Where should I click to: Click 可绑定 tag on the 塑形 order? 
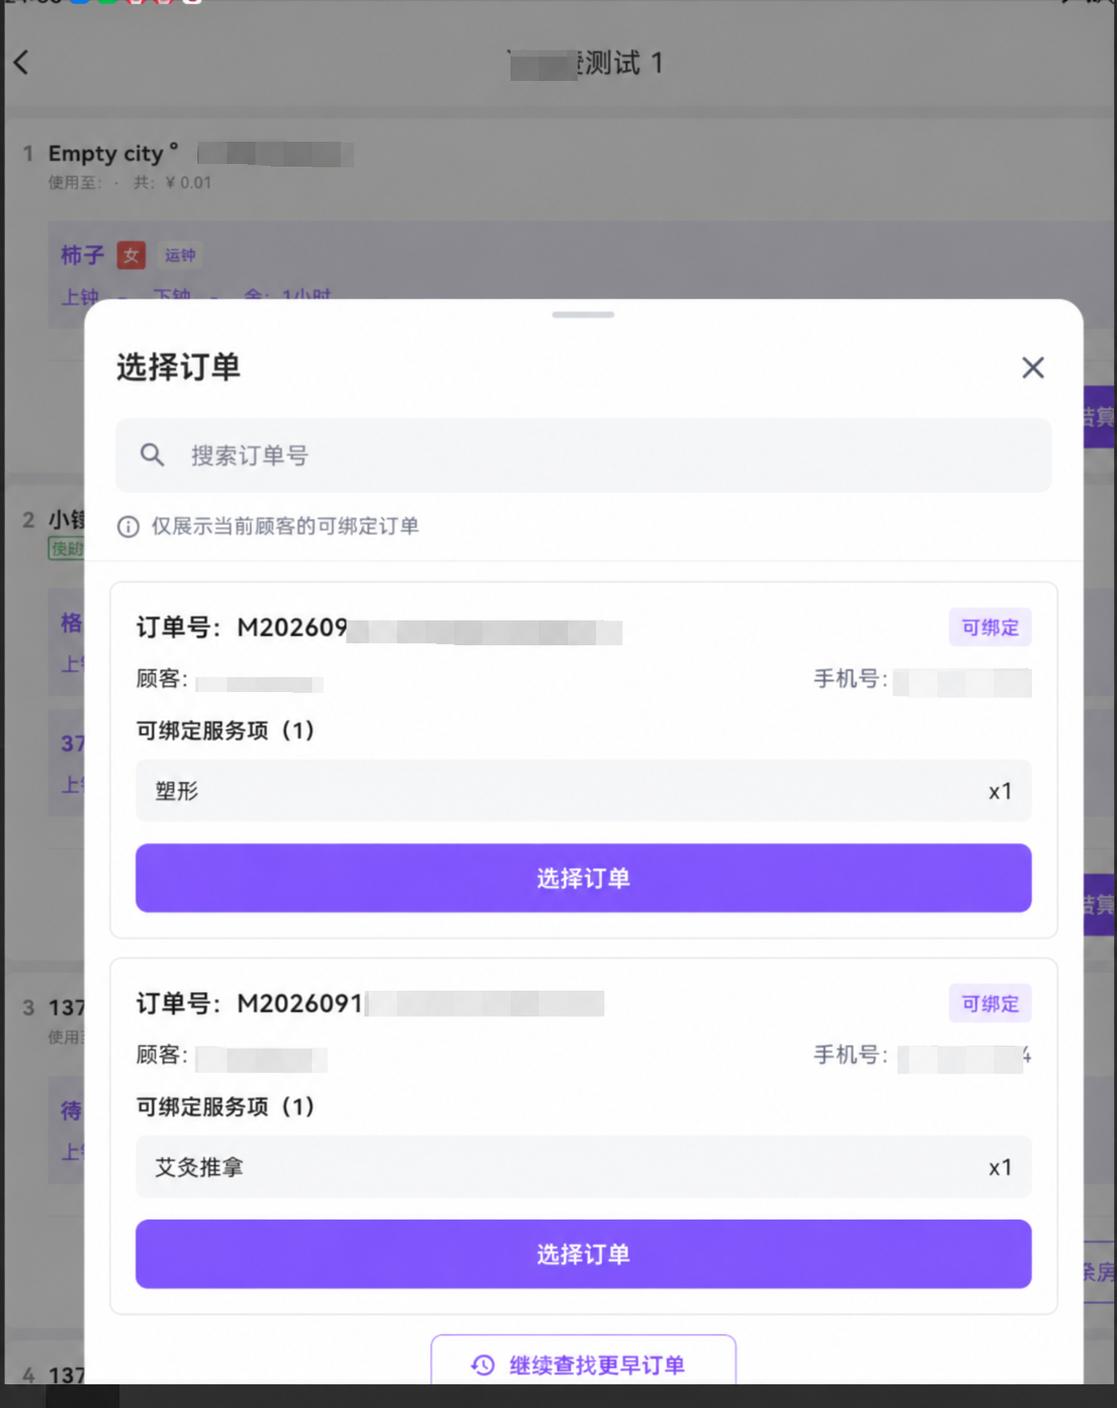coord(990,627)
